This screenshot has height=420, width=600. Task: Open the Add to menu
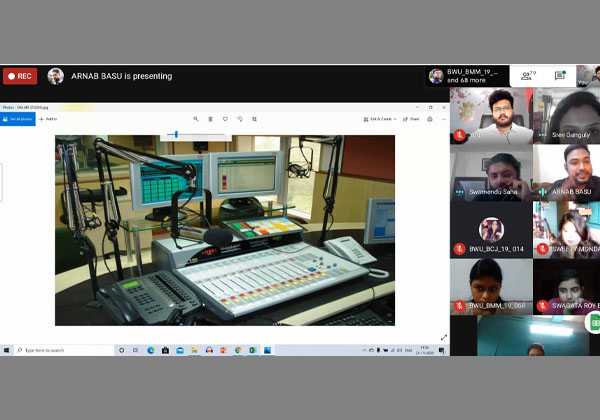tap(48, 119)
